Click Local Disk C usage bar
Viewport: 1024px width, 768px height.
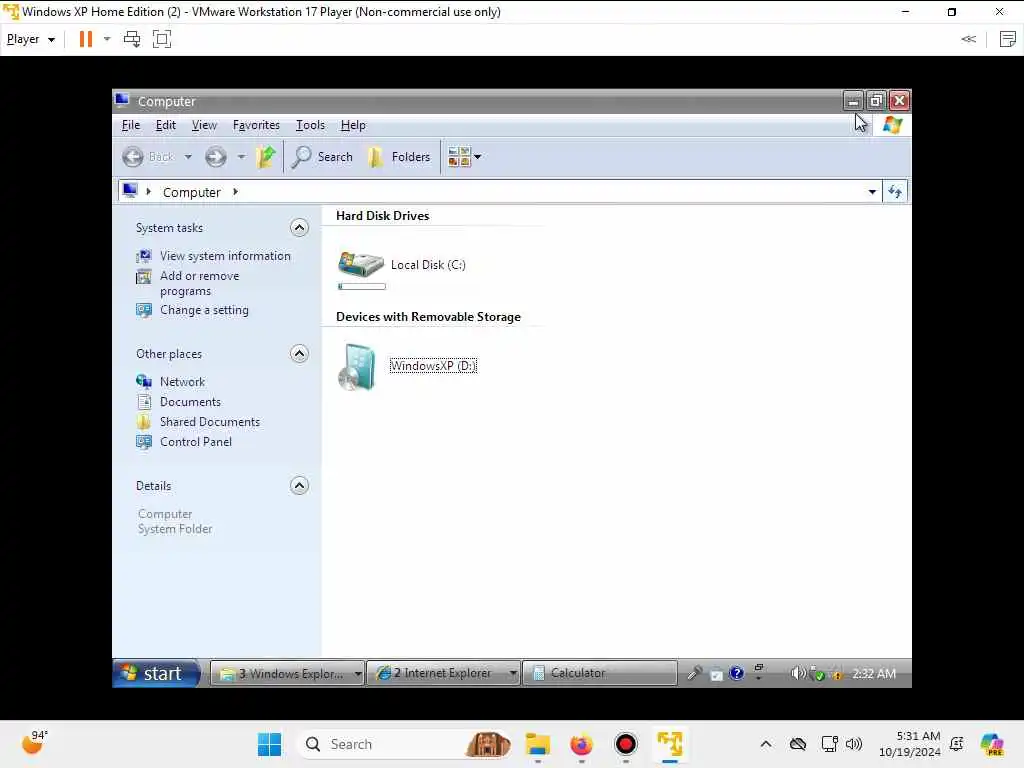tap(362, 286)
